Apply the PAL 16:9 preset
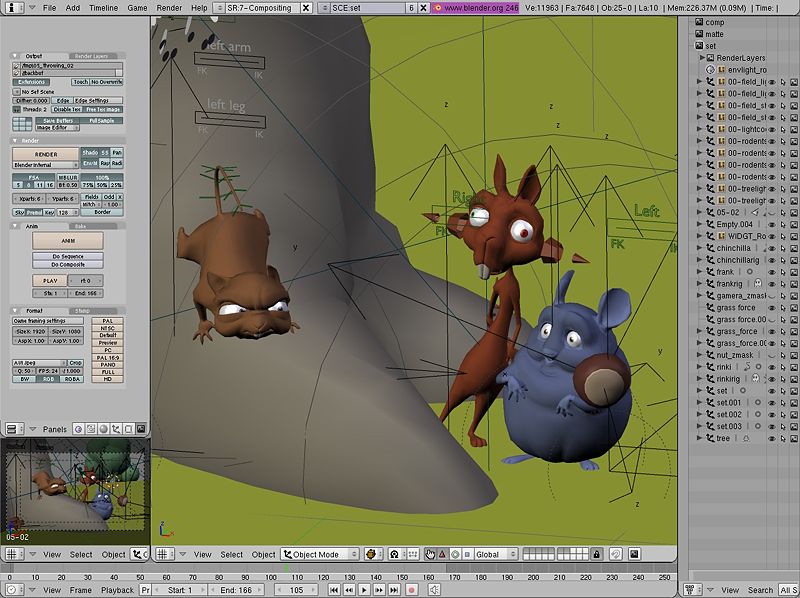 point(108,358)
